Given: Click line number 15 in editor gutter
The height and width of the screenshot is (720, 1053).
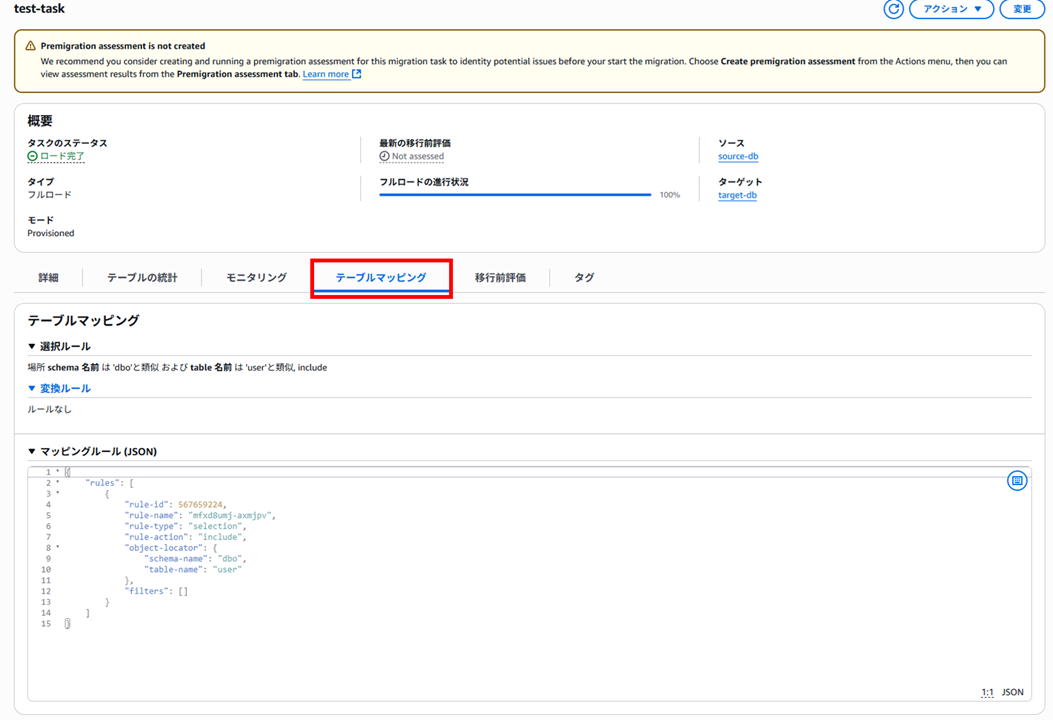Looking at the screenshot, I should (x=46, y=623).
